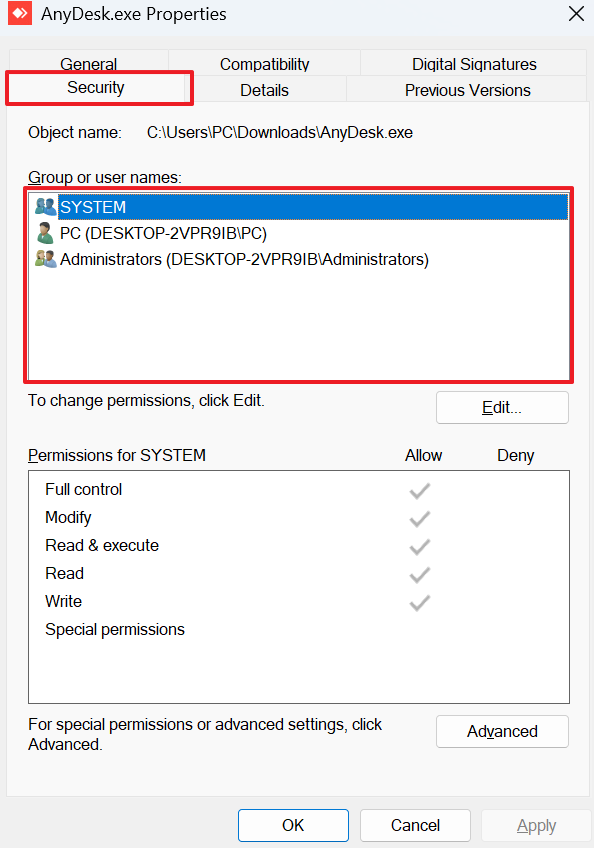Image resolution: width=594 pixels, height=848 pixels.
Task: Click the SYSTEM group icon
Action: [x=44, y=206]
